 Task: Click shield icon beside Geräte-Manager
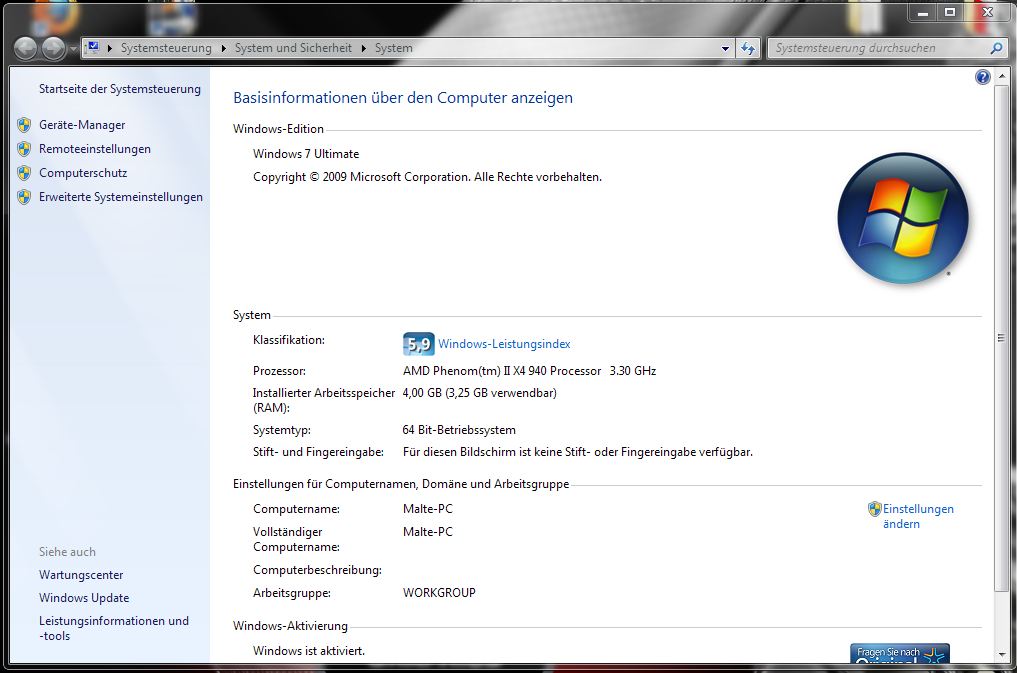tap(24, 125)
